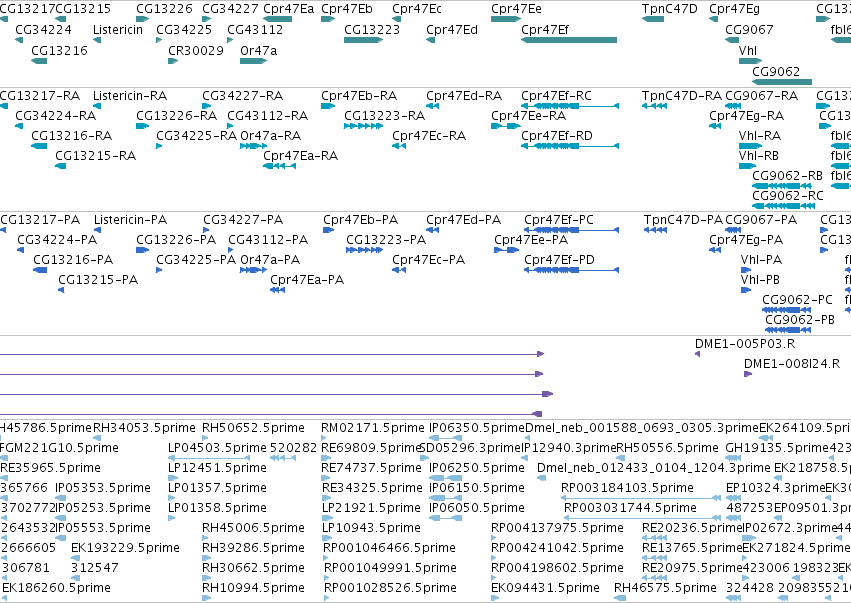
Task: Select EST RP003184103.5prime
Action: coord(641,498)
